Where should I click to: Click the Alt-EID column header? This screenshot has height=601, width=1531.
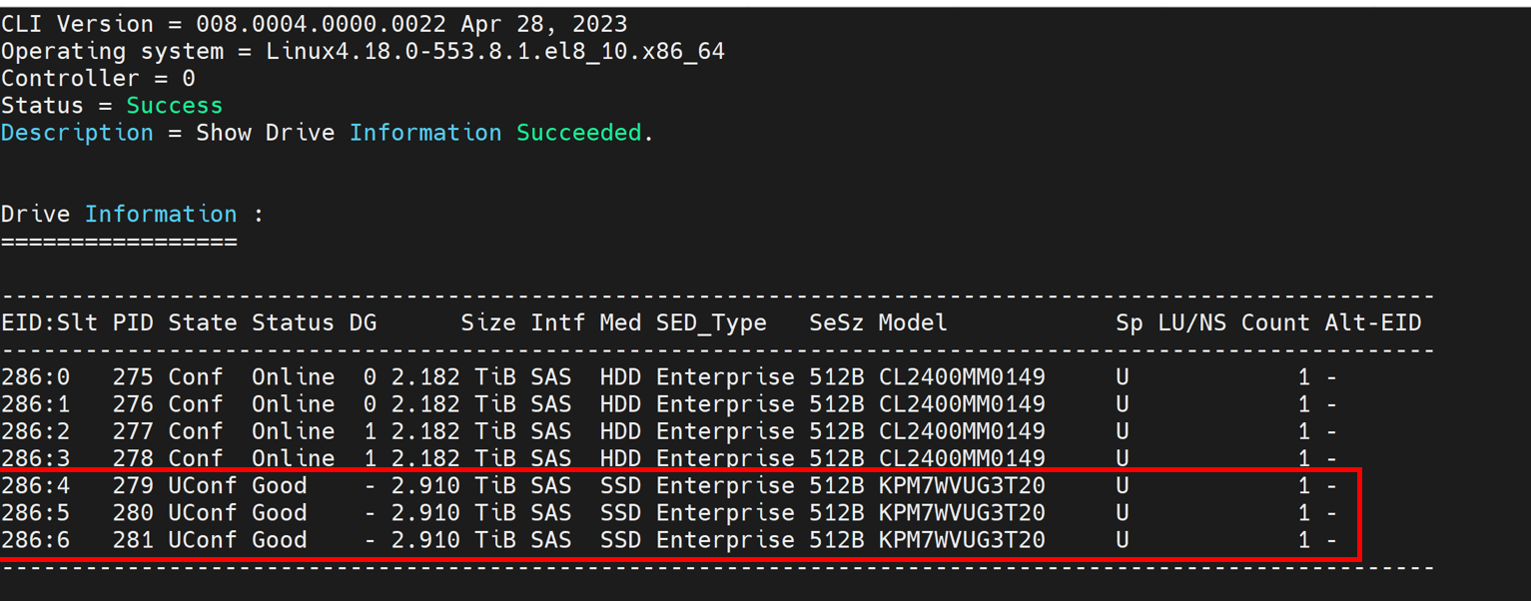click(1372, 323)
